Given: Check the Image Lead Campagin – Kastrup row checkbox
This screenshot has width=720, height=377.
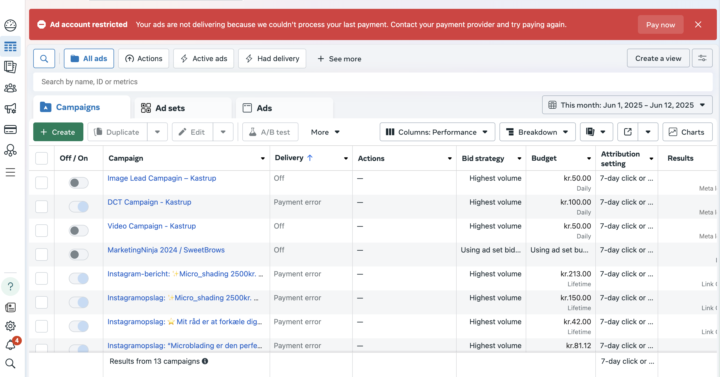Looking at the screenshot, I should [x=41, y=183].
